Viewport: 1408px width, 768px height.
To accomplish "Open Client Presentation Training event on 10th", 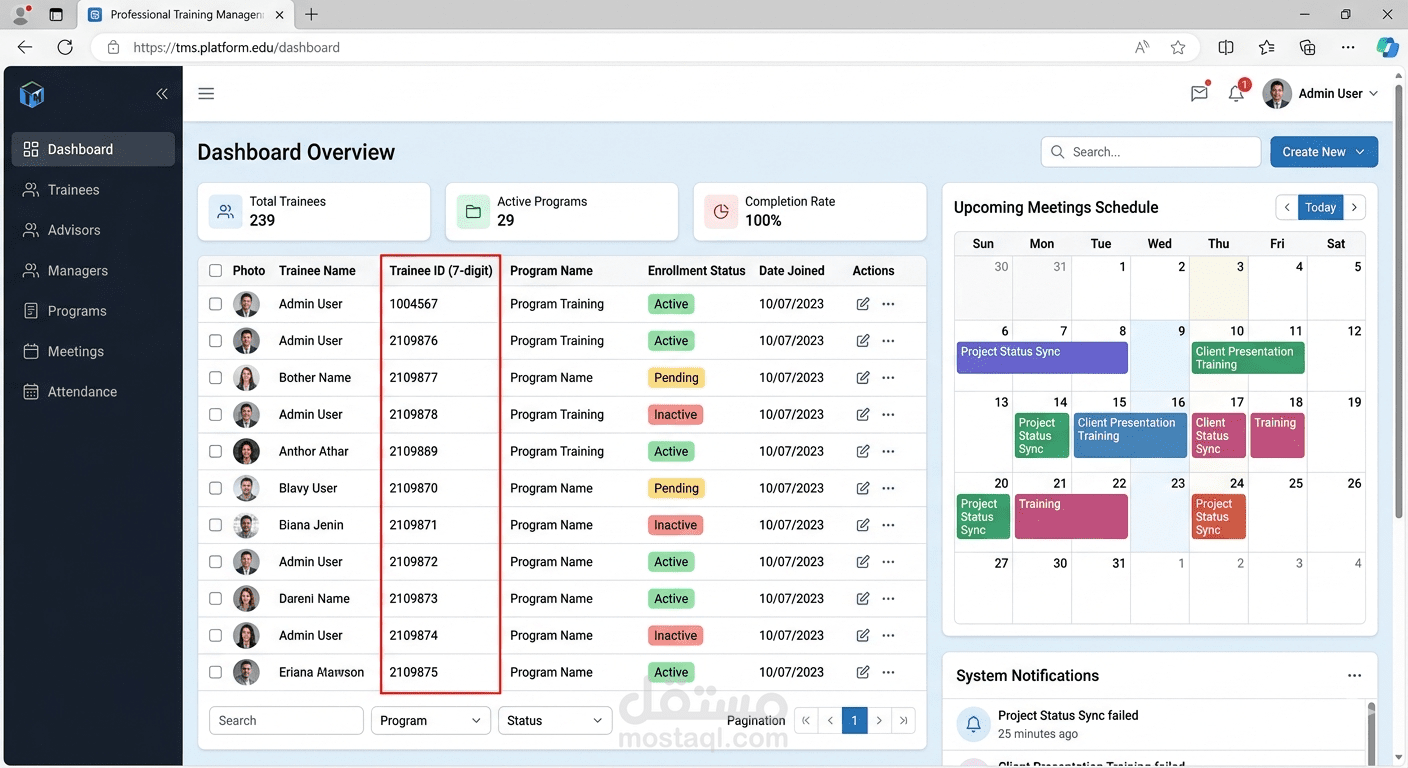I will [x=1248, y=358].
